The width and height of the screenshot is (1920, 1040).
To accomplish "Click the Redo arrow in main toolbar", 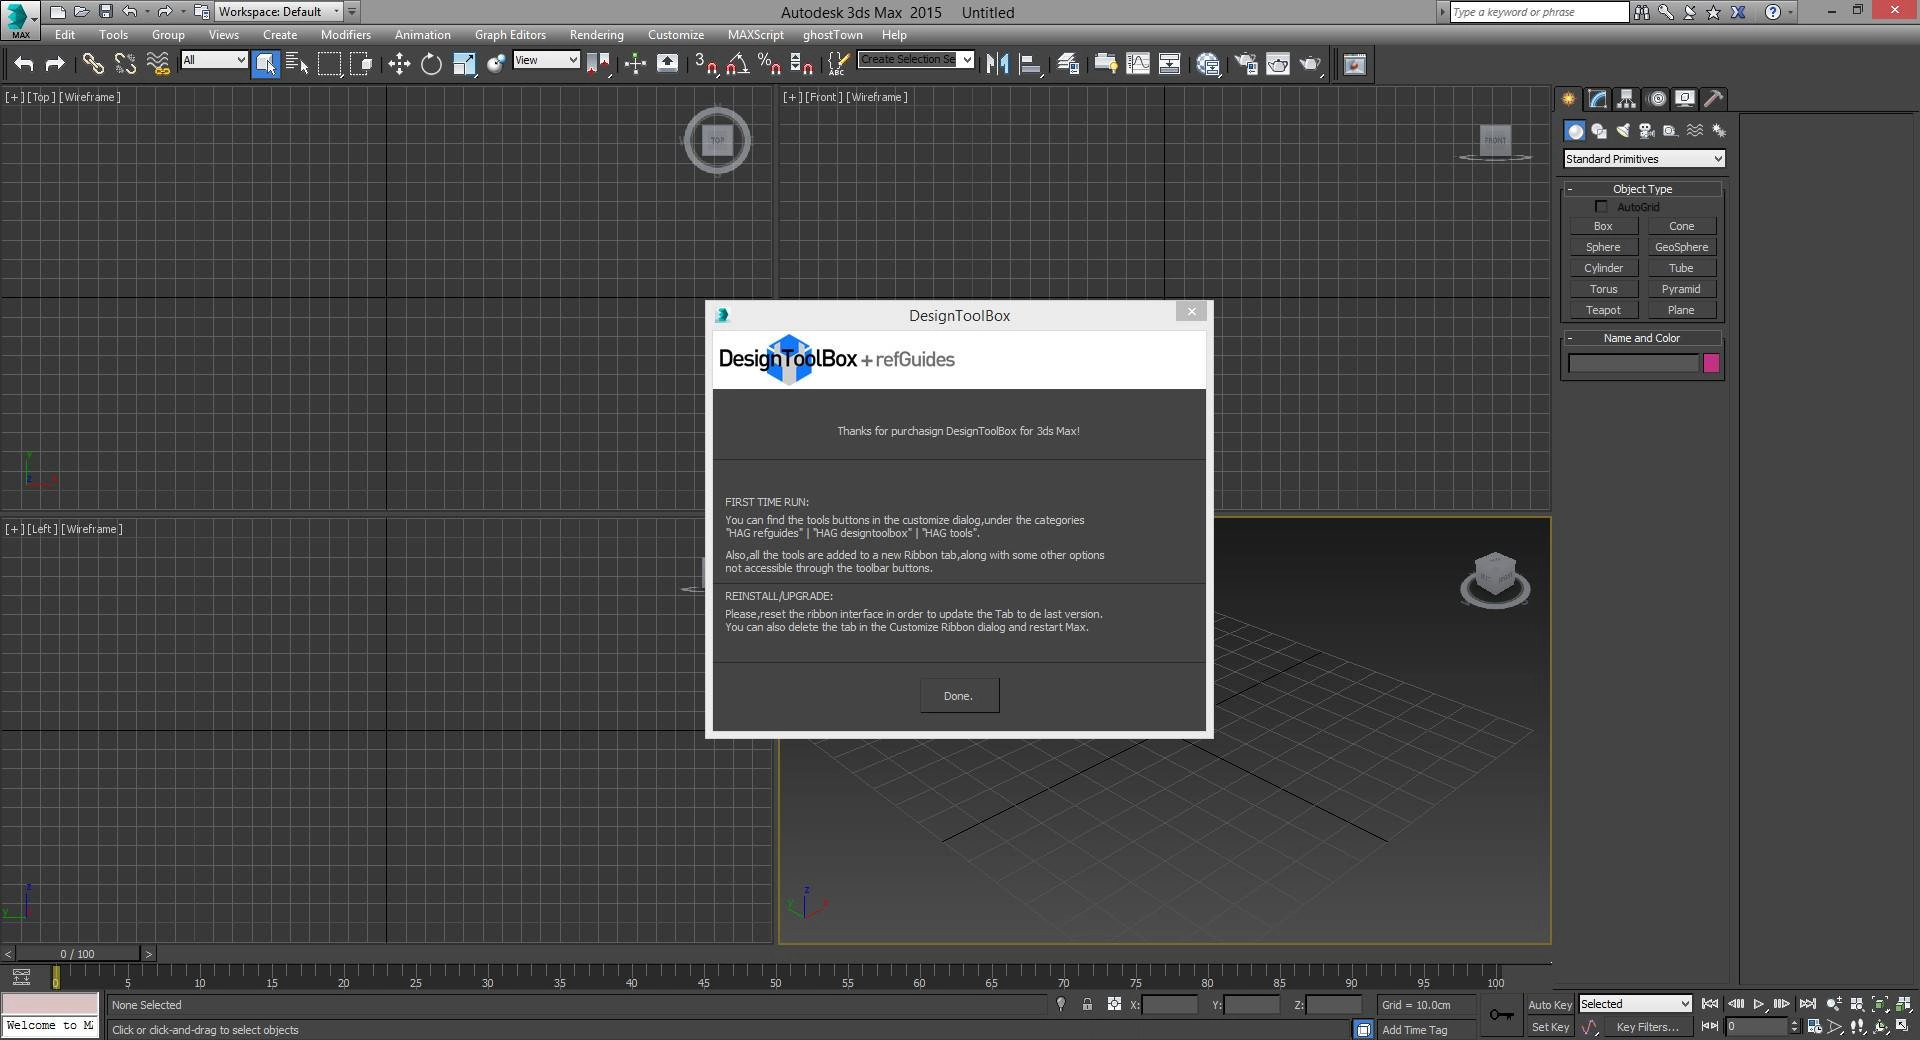I will 56,64.
